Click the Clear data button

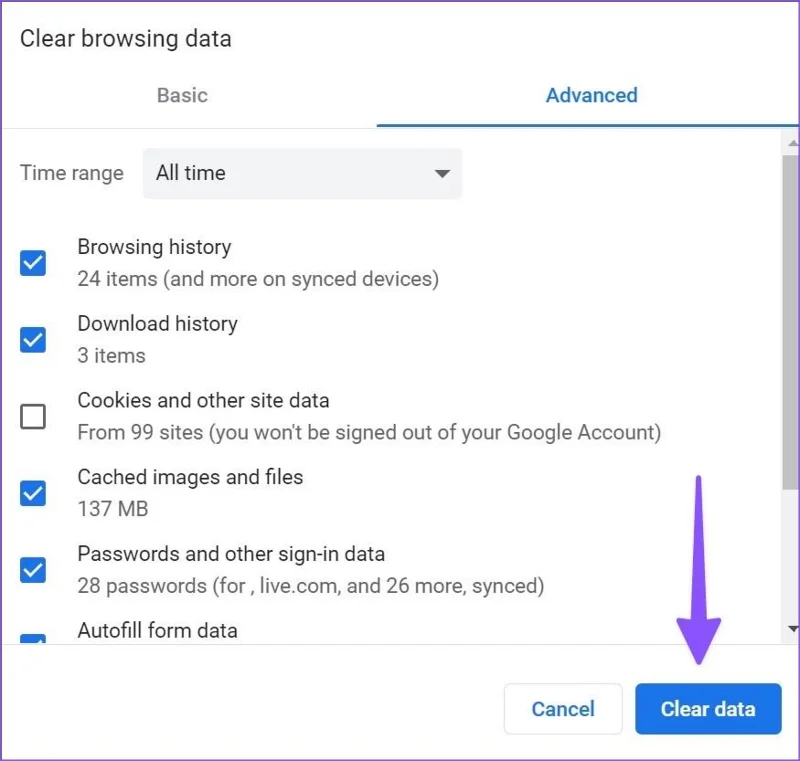(708, 709)
